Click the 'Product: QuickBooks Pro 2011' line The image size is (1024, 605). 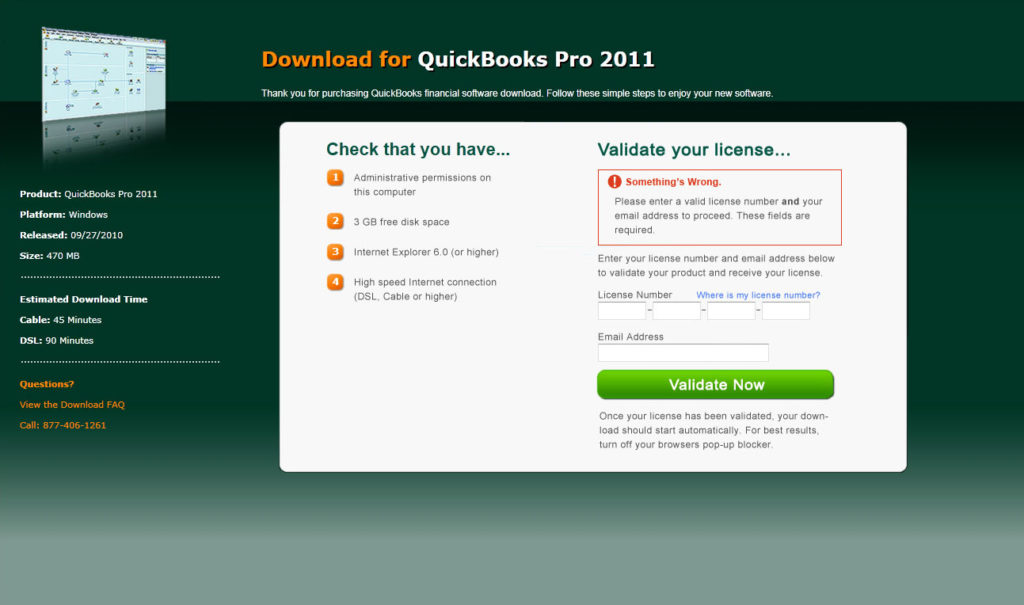click(x=88, y=194)
